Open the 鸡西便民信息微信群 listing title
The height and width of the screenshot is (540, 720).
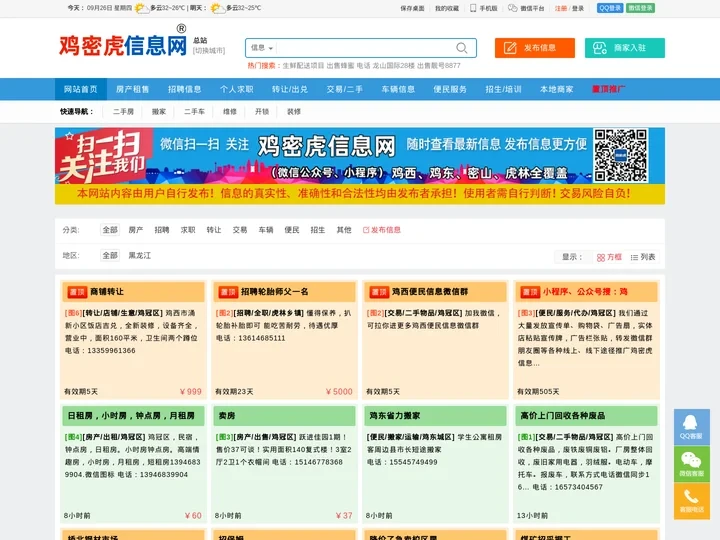coord(430,292)
